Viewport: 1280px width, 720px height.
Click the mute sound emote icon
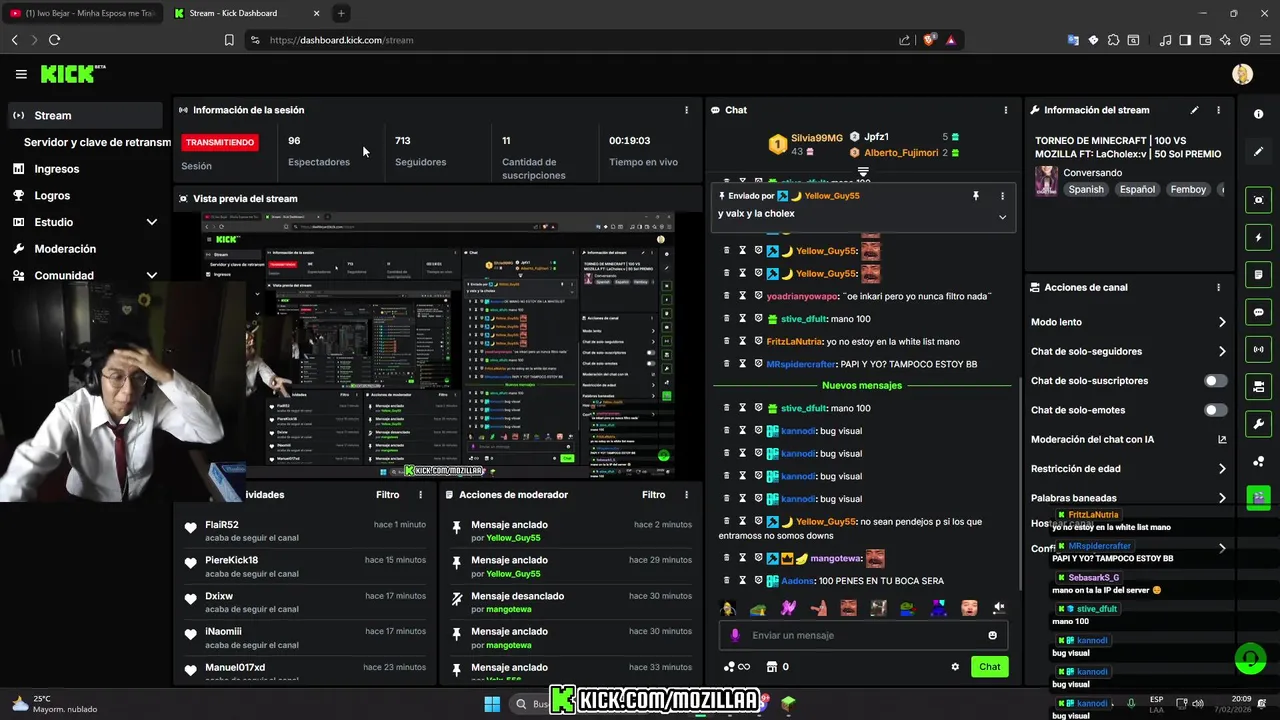(x=998, y=608)
